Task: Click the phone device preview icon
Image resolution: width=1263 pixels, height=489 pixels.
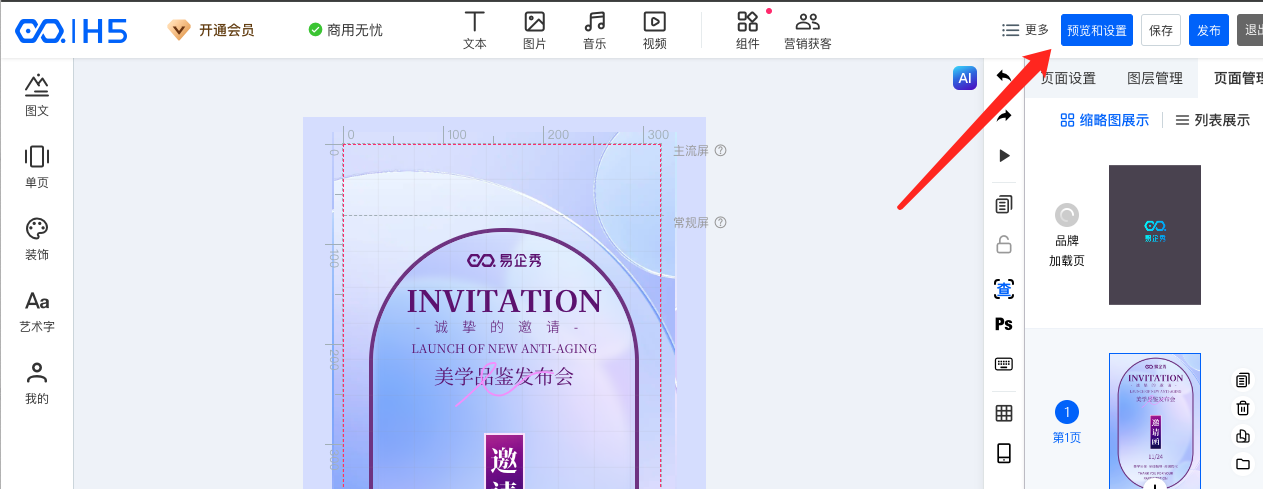Action: 1004,453
